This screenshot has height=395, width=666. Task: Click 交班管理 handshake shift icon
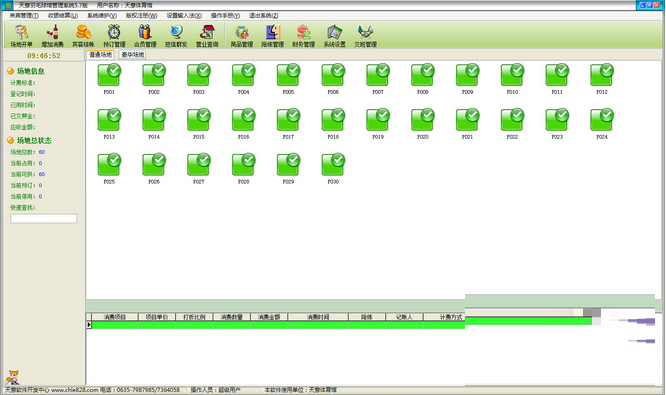(366, 36)
